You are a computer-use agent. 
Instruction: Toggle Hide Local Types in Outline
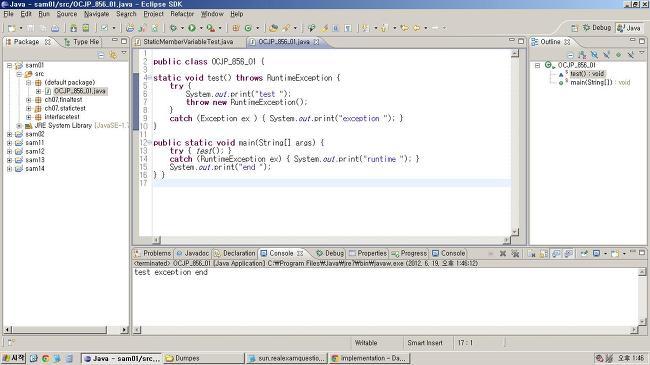coord(631,55)
